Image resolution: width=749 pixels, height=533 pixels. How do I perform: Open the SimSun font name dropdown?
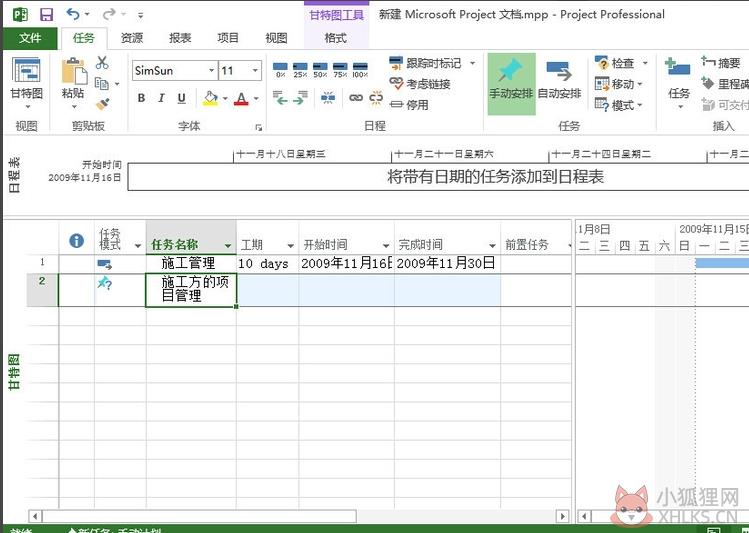point(211,71)
